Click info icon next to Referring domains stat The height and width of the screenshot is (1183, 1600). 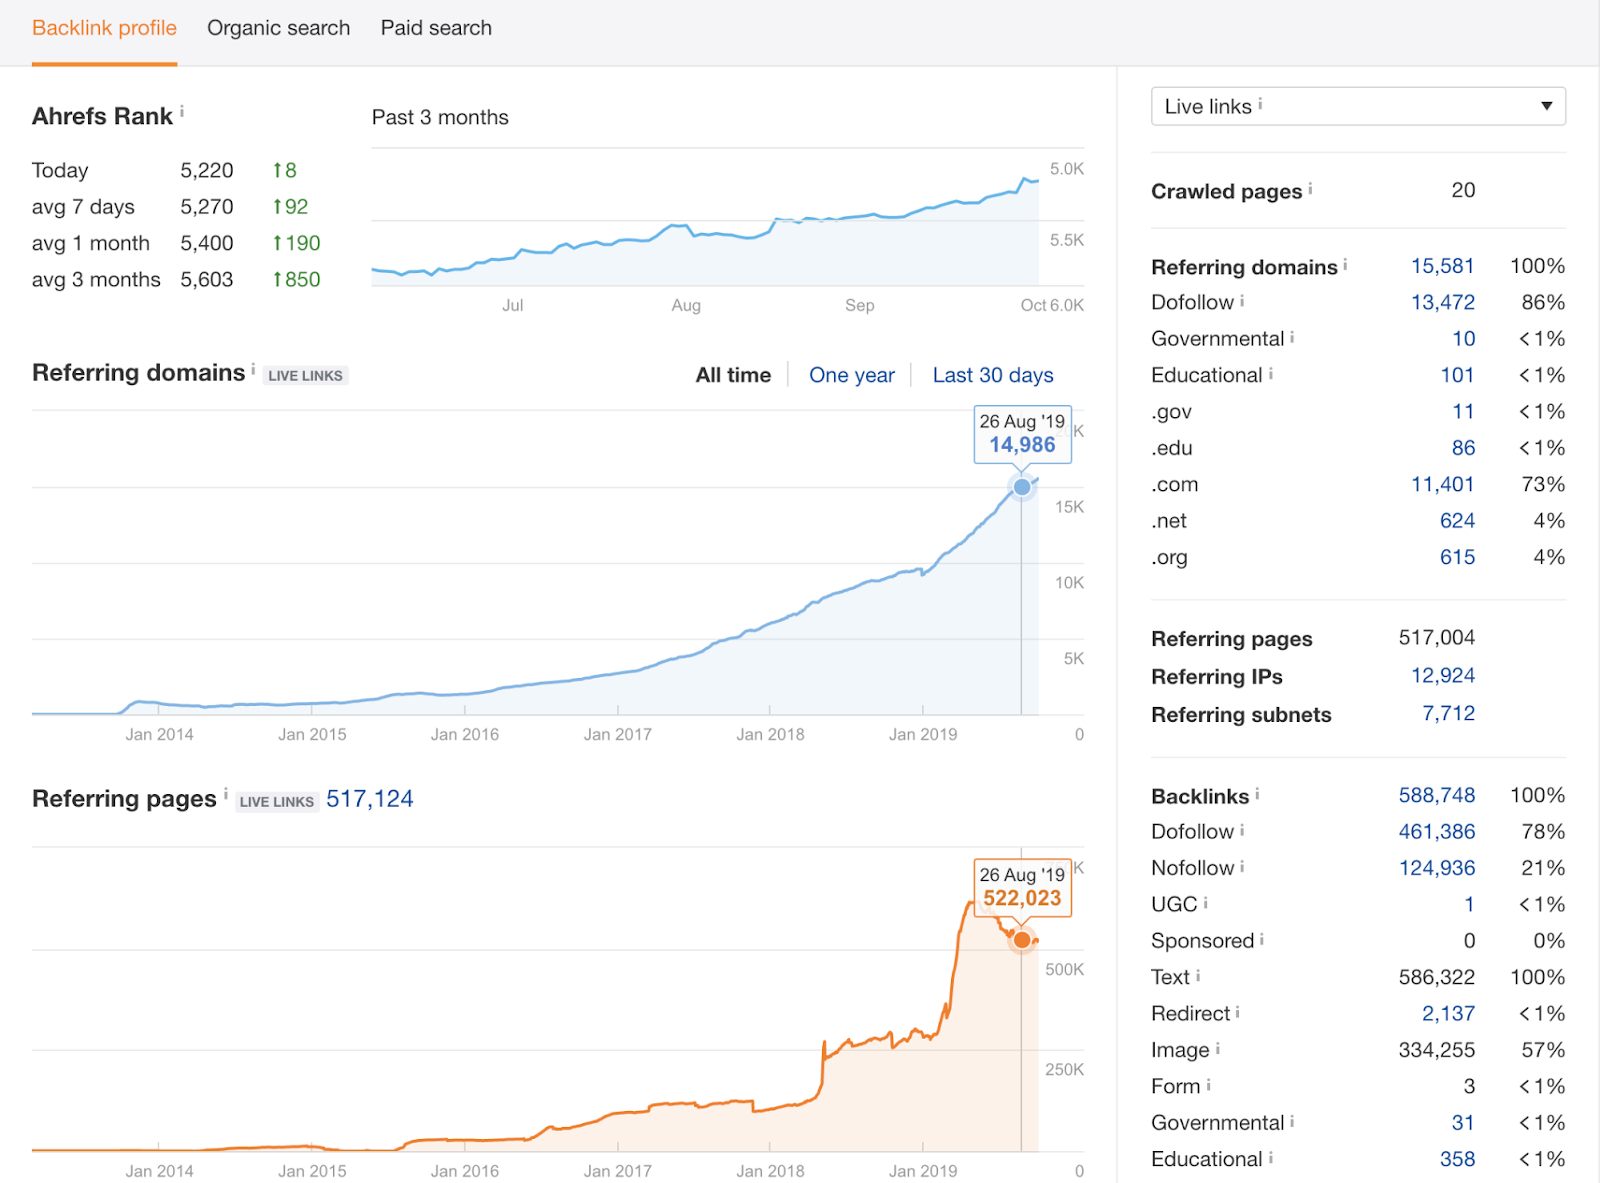click(x=1345, y=264)
